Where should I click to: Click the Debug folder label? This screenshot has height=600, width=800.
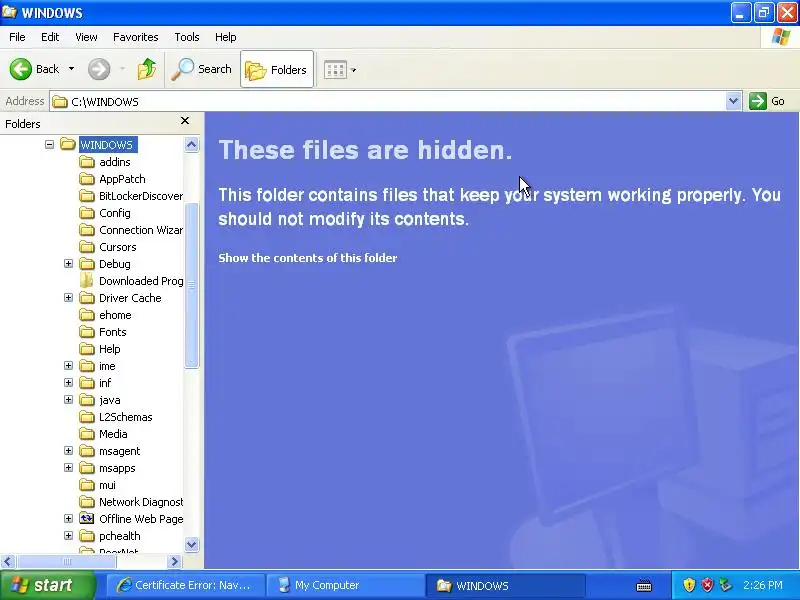(x=115, y=264)
